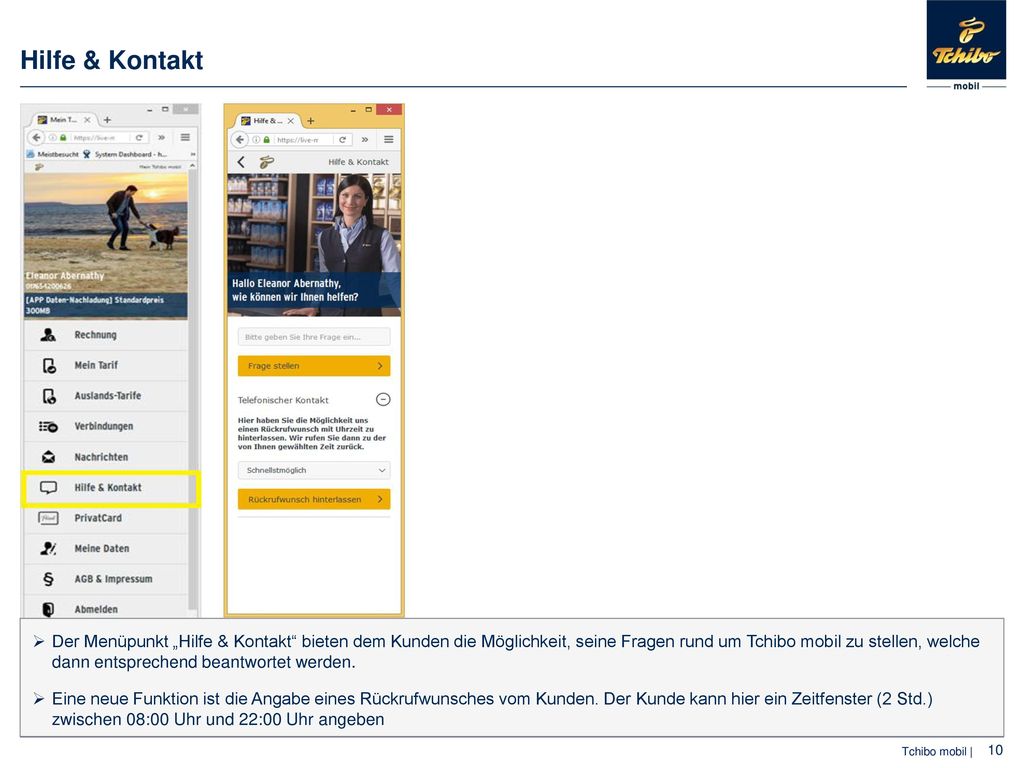Click browser back arrow in Hilfe & Kontakt window
This screenshot has width=1024, height=768.
tap(240, 139)
